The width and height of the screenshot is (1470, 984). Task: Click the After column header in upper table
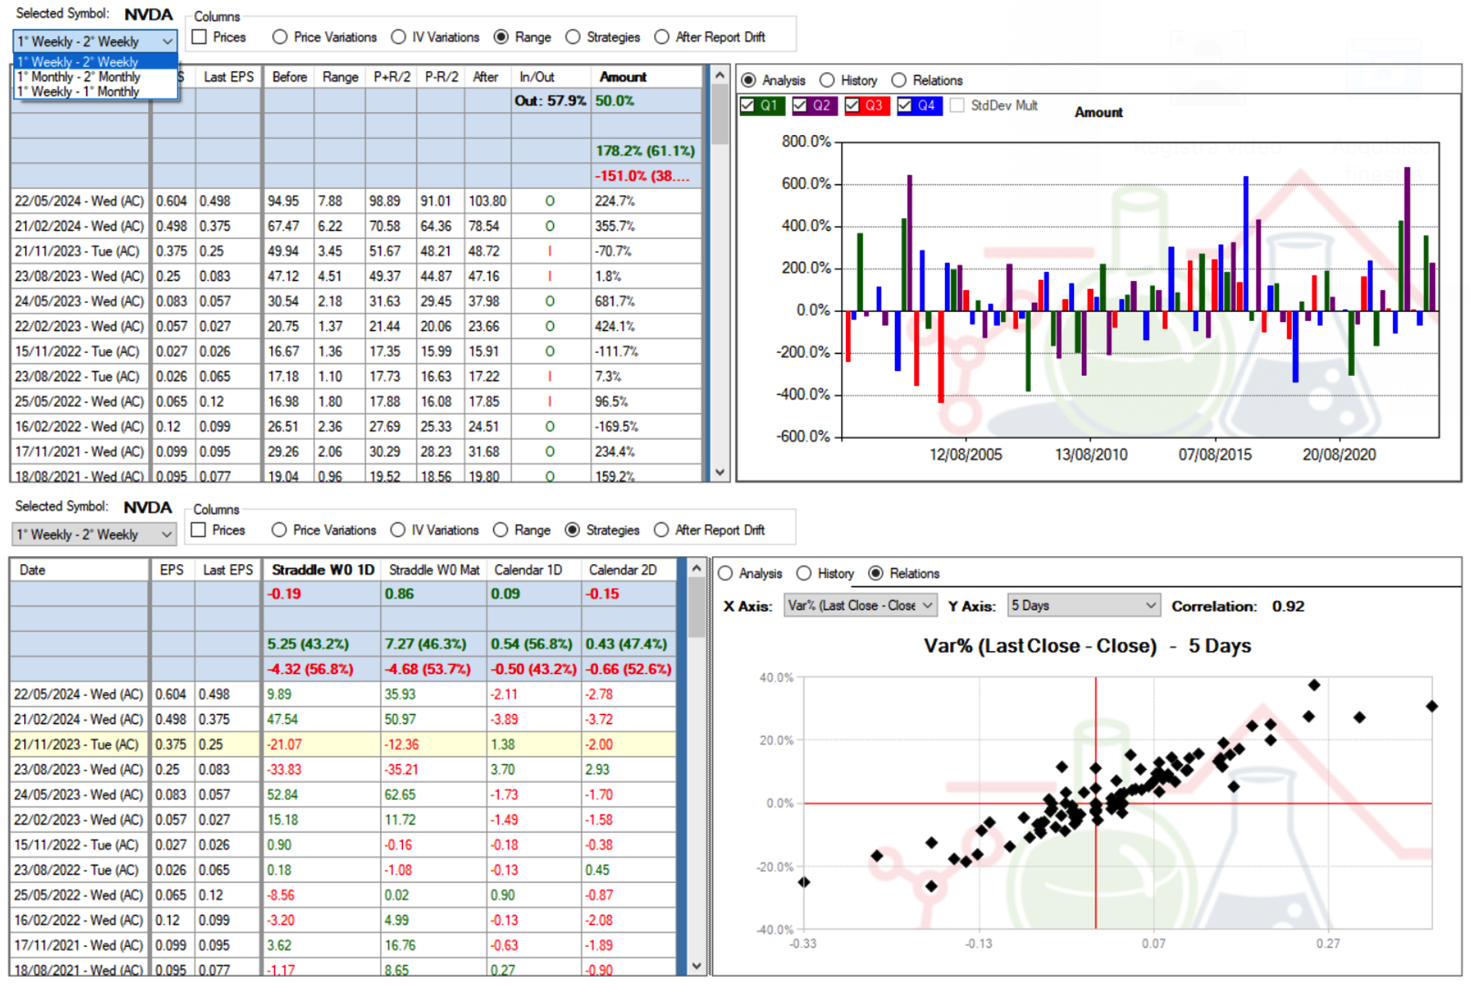489,77
